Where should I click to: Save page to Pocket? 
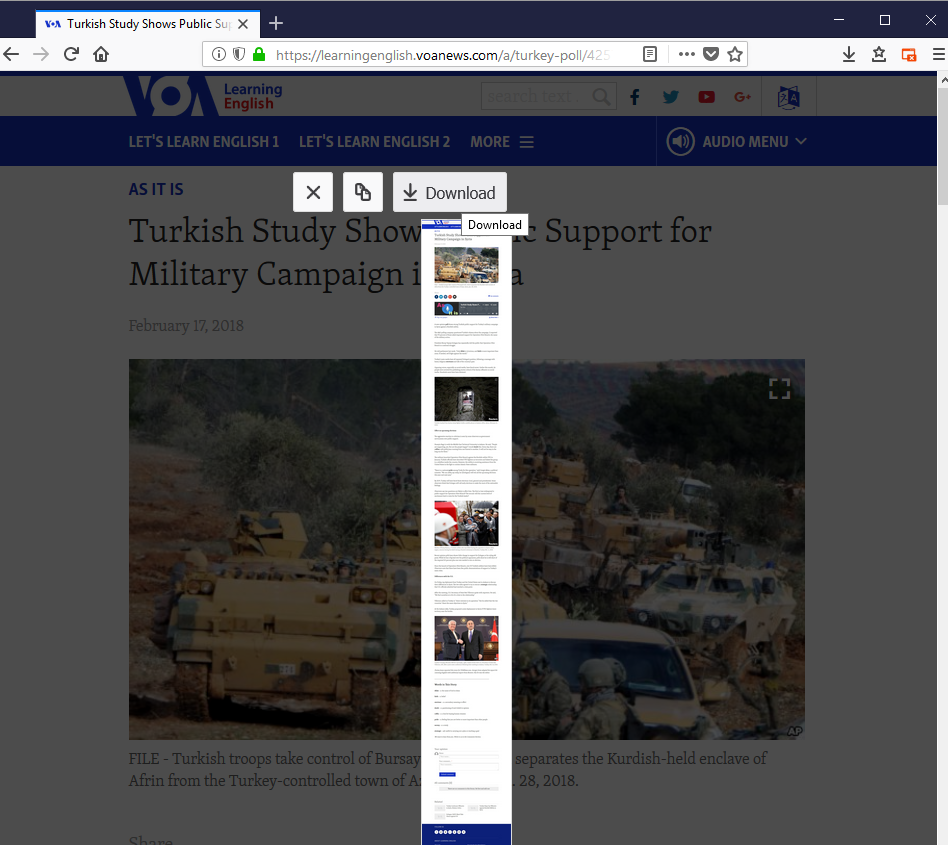click(x=711, y=55)
